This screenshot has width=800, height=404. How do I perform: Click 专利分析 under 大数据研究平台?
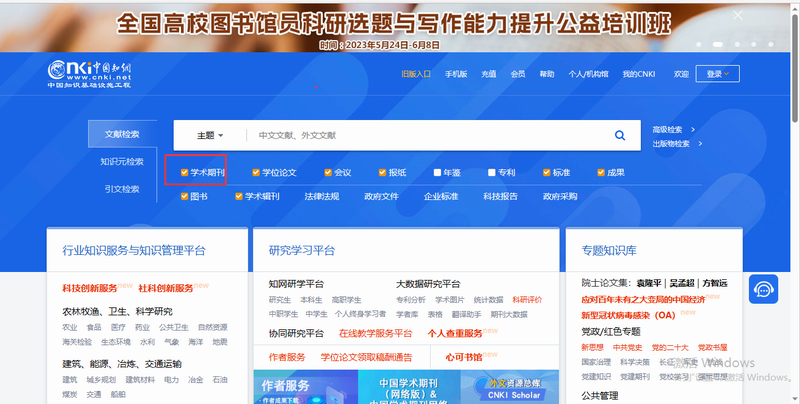pyautogui.click(x=411, y=299)
